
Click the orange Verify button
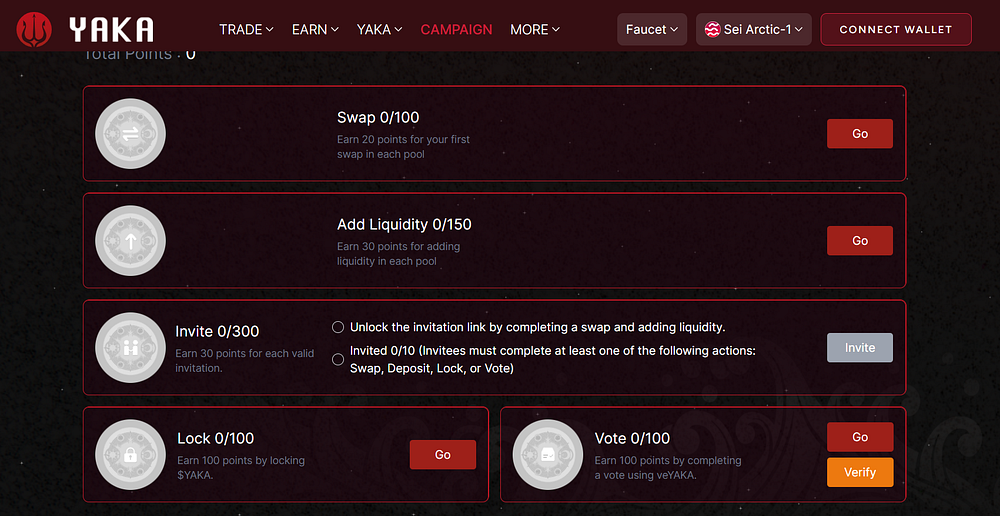tap(860, 473)
